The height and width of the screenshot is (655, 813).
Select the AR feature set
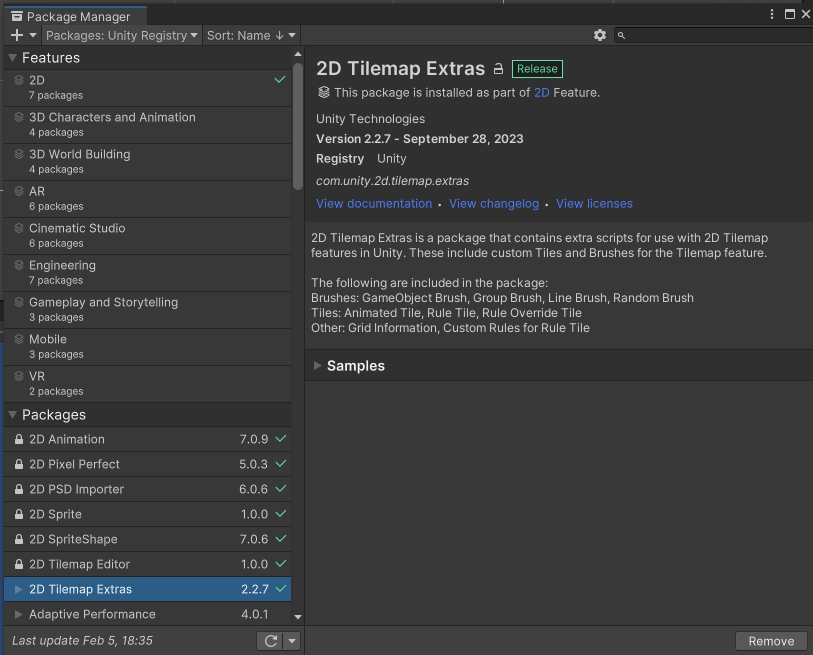point(147,199)
